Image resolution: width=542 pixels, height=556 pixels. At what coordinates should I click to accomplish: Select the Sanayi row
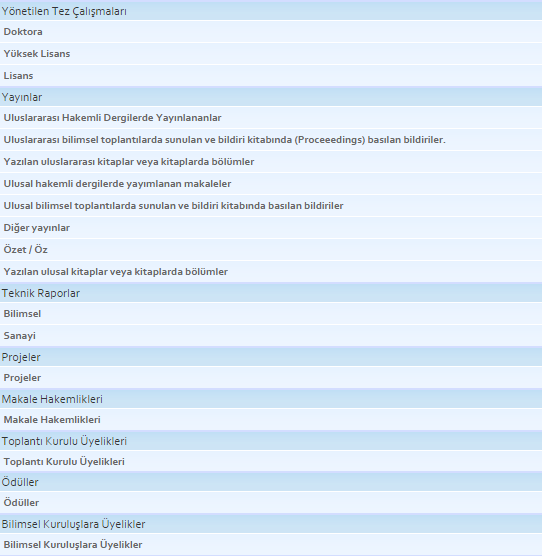point(271,336)
